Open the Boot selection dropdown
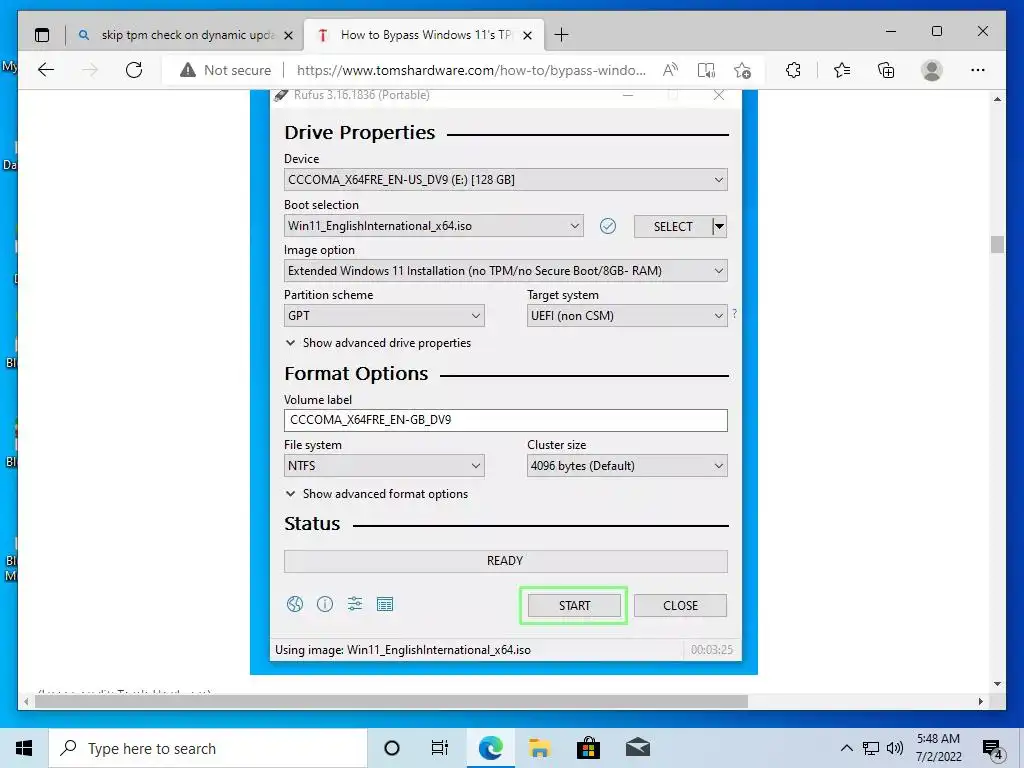 pos(434,226)
